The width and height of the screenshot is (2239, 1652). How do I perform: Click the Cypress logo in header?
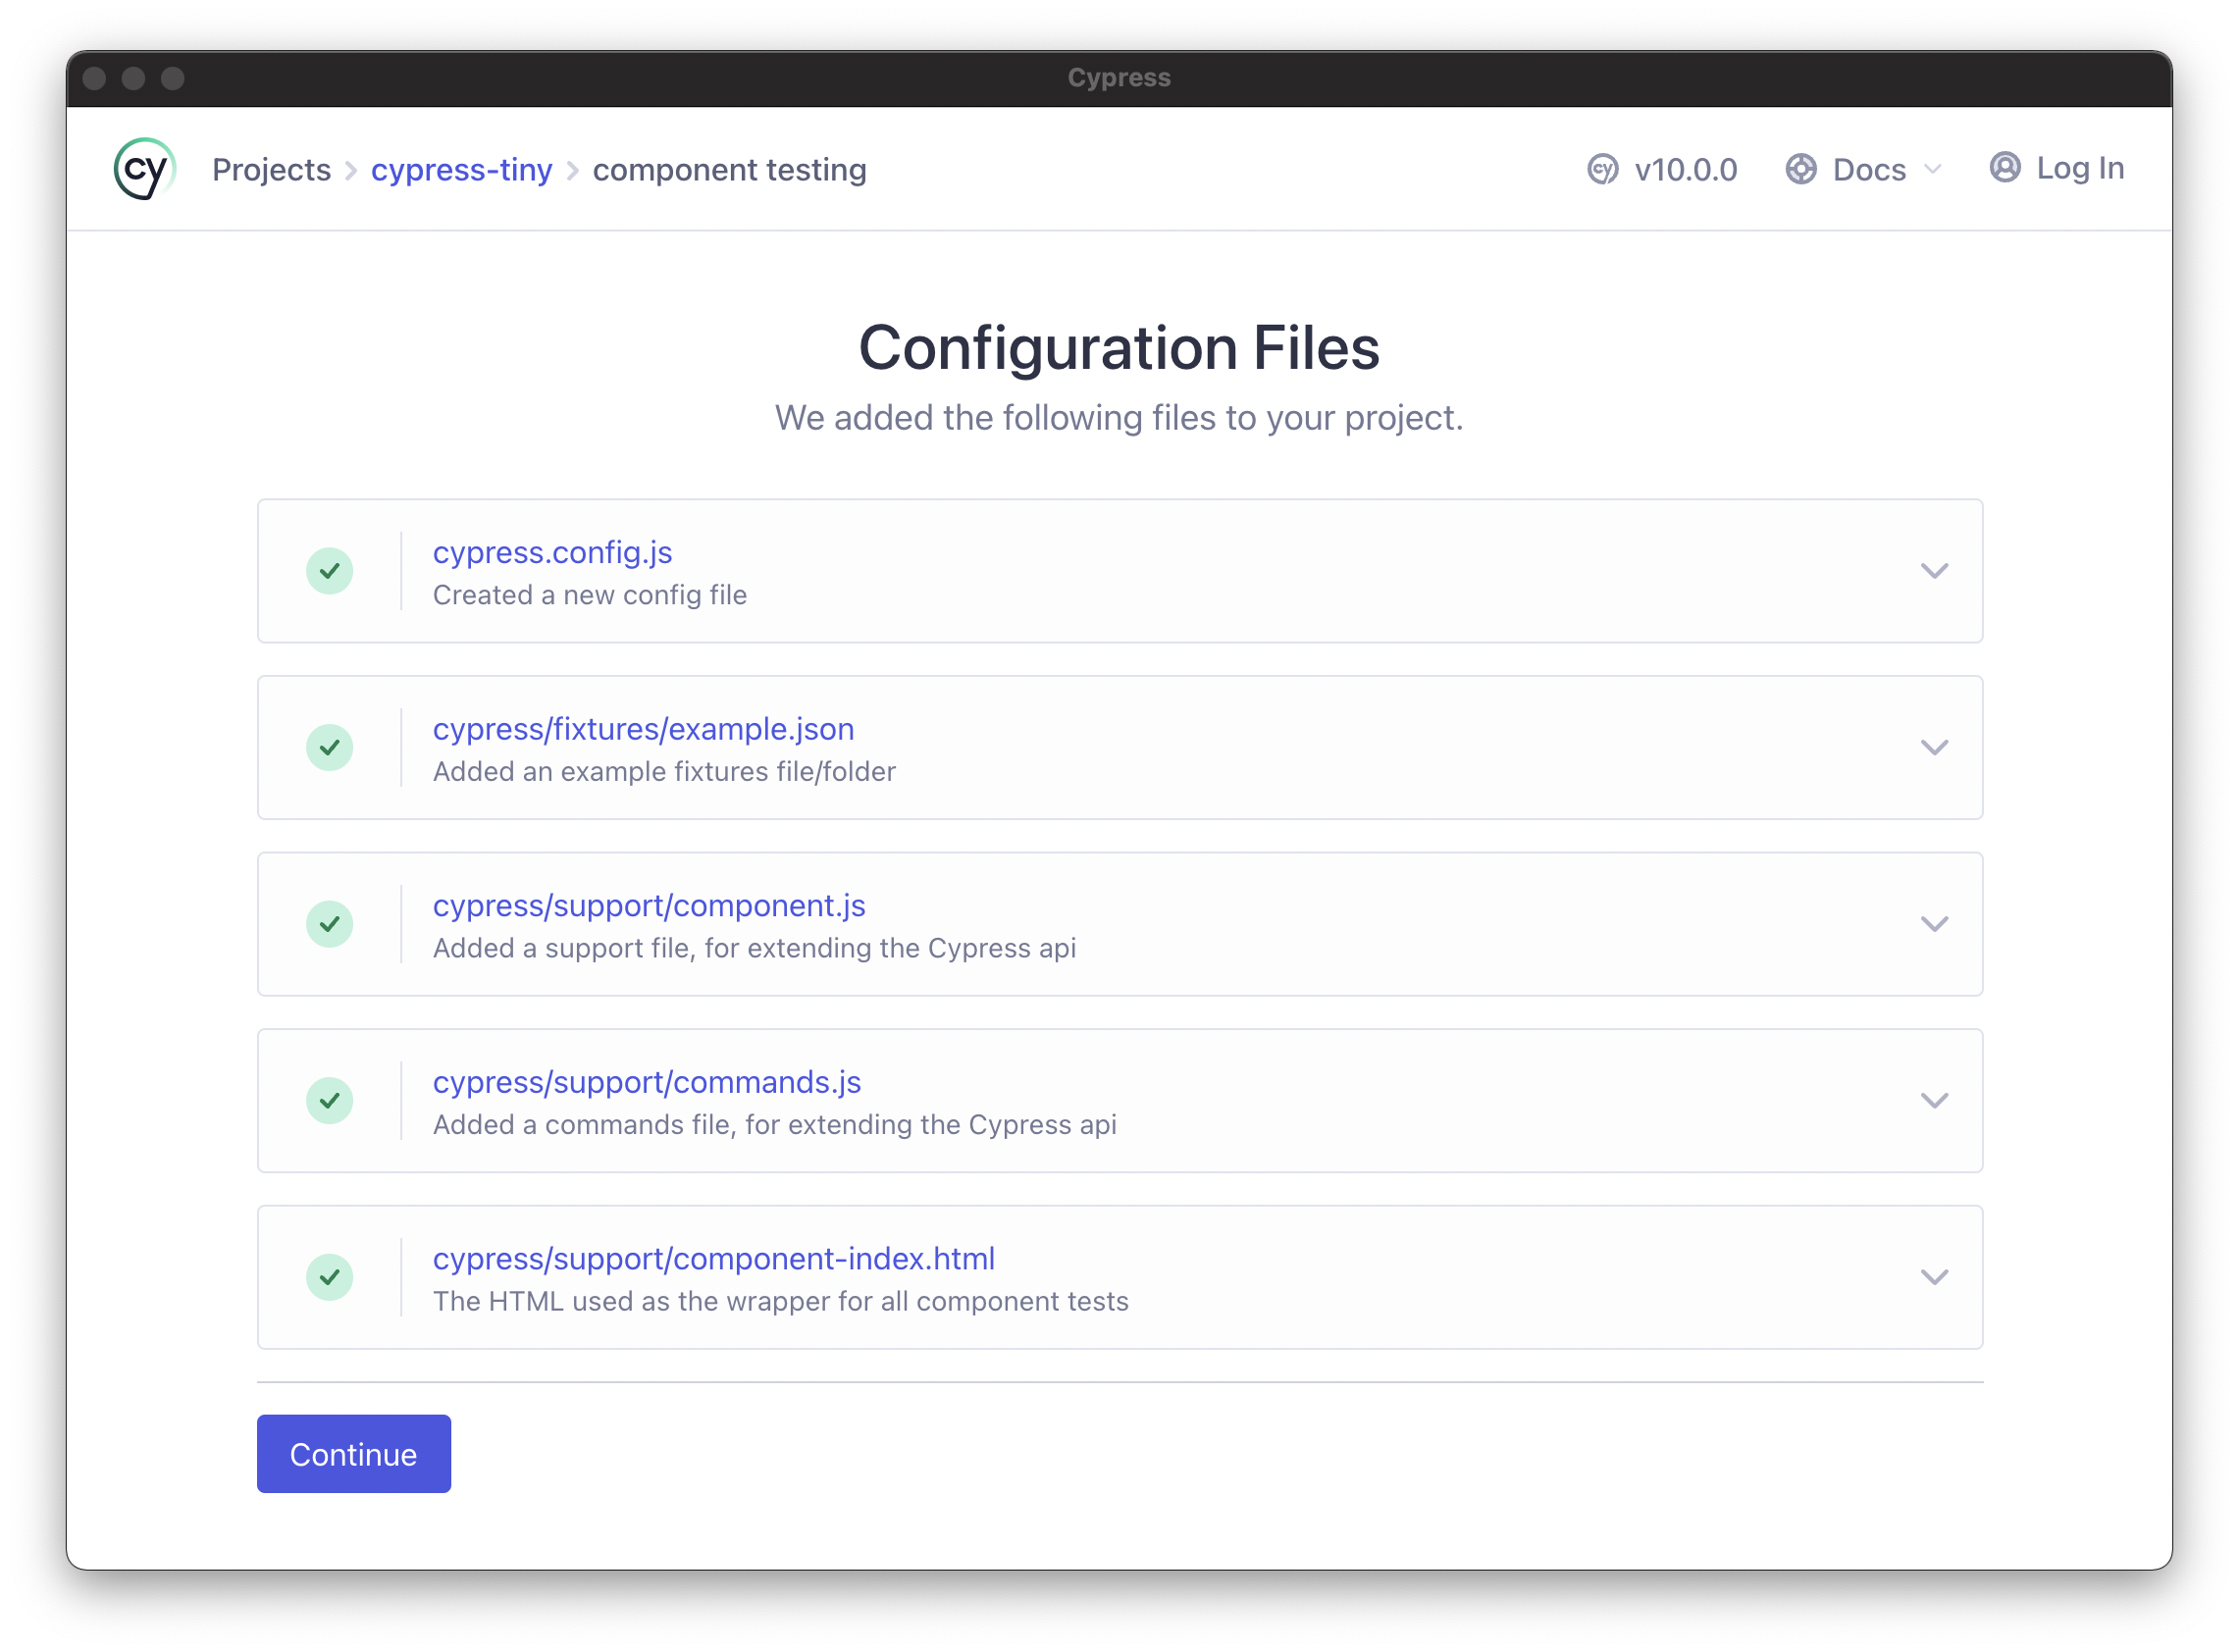point(145,169)
